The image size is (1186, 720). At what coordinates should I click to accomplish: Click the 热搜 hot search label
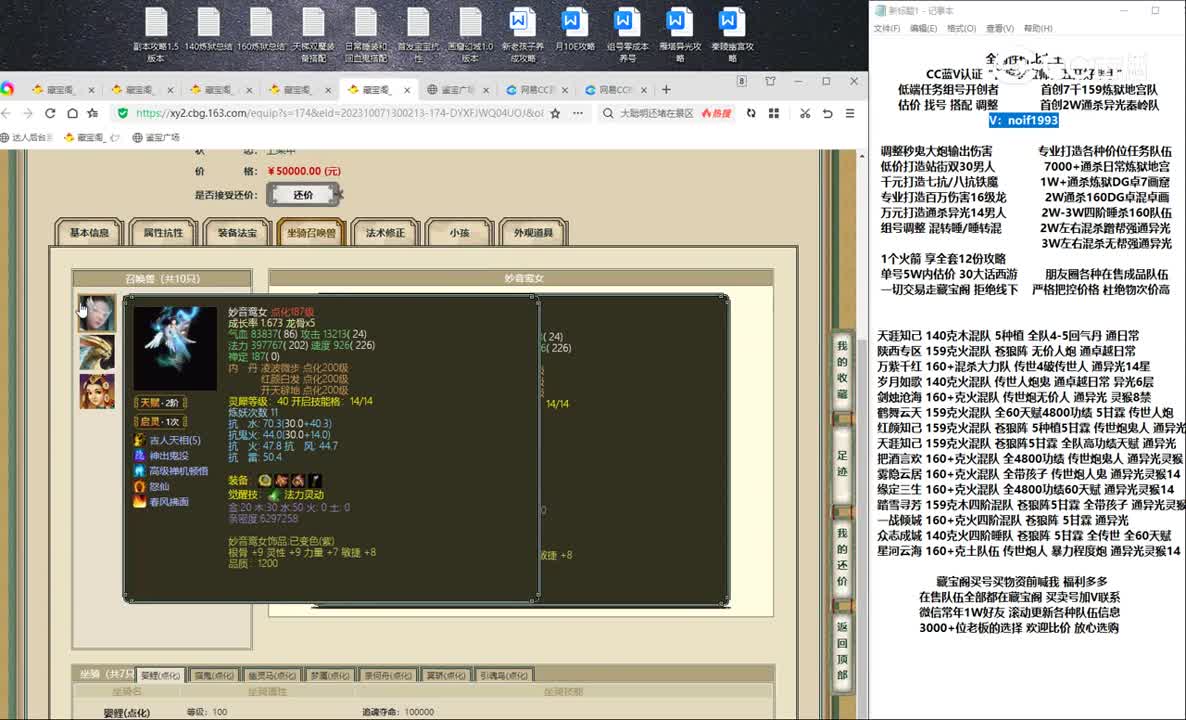point(716,113)
